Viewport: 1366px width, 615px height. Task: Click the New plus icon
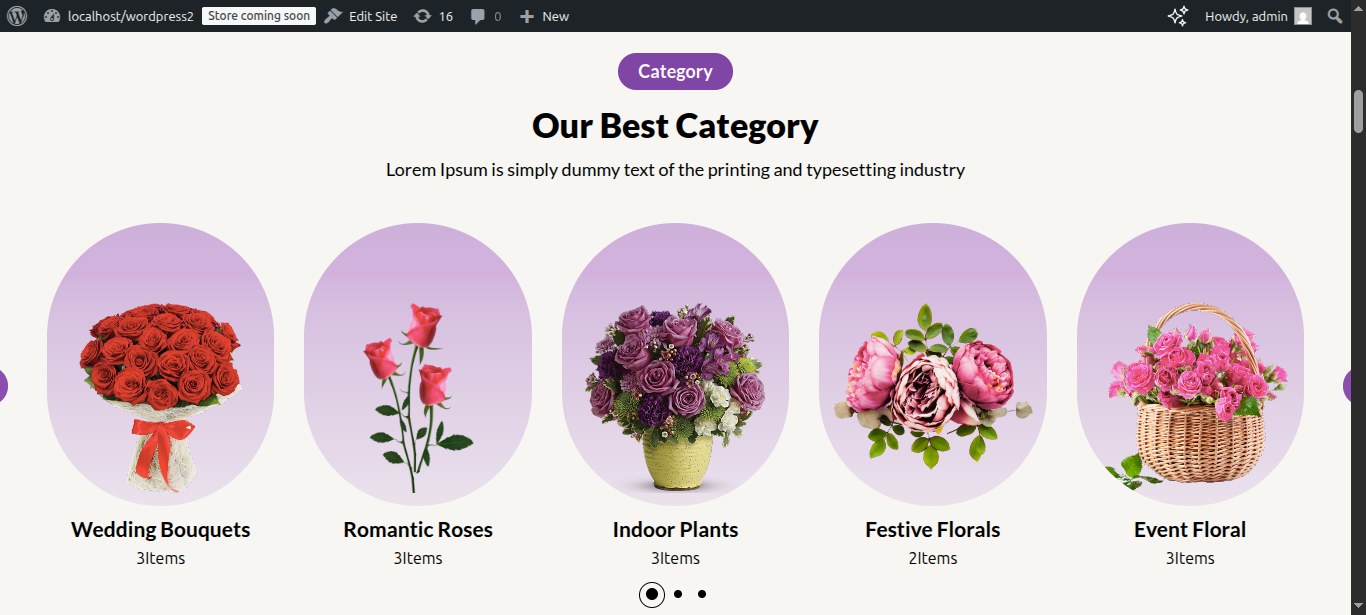click(544, 16)
